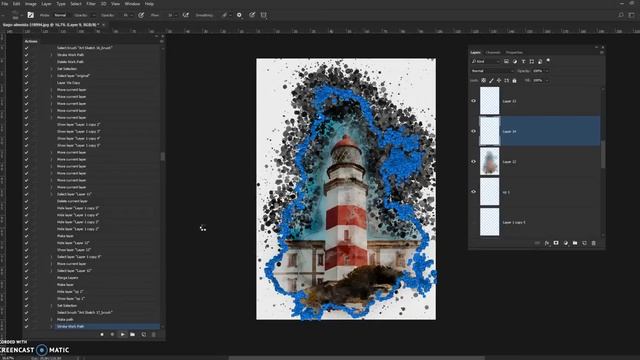Show the Layer 1 copy 5 layer
The image size is (640, 360).
(x=473, y=222)
